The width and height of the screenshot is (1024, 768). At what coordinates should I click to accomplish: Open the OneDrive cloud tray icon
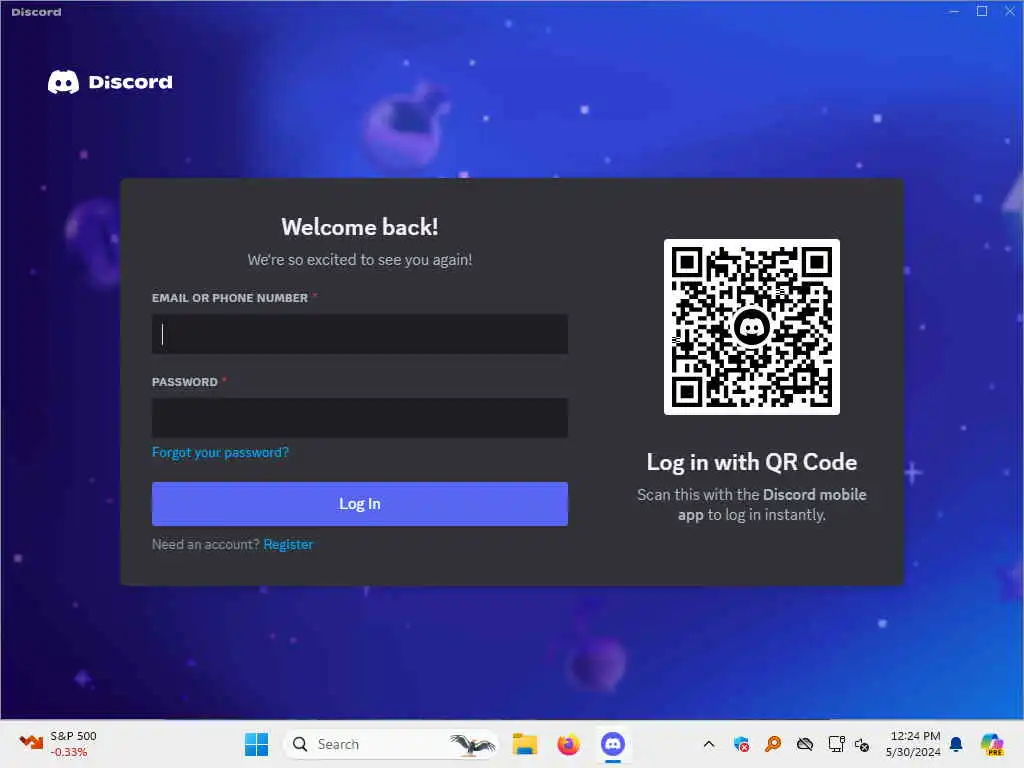point(805,744)
